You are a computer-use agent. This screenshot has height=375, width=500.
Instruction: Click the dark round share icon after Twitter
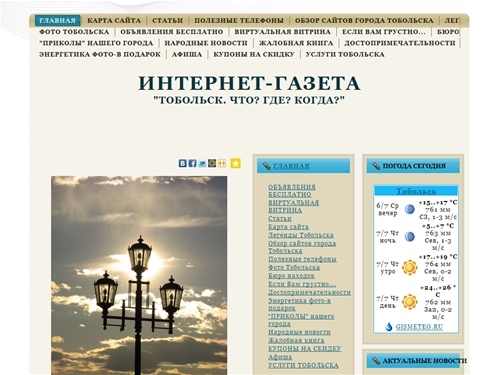point(212,163)
